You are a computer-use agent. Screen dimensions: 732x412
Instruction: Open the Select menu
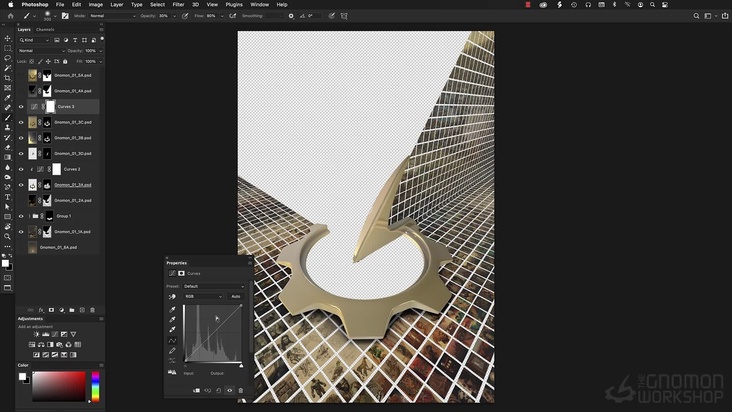(157, 4)
